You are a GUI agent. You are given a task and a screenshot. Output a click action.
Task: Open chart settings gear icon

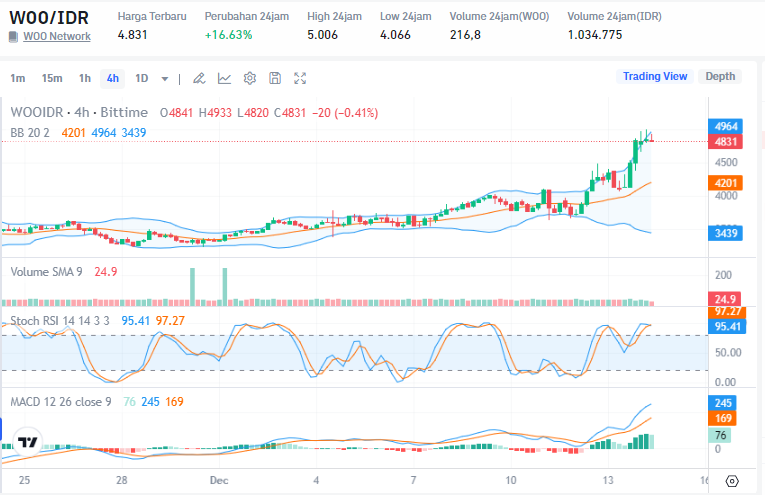click(x=250, y=79)
